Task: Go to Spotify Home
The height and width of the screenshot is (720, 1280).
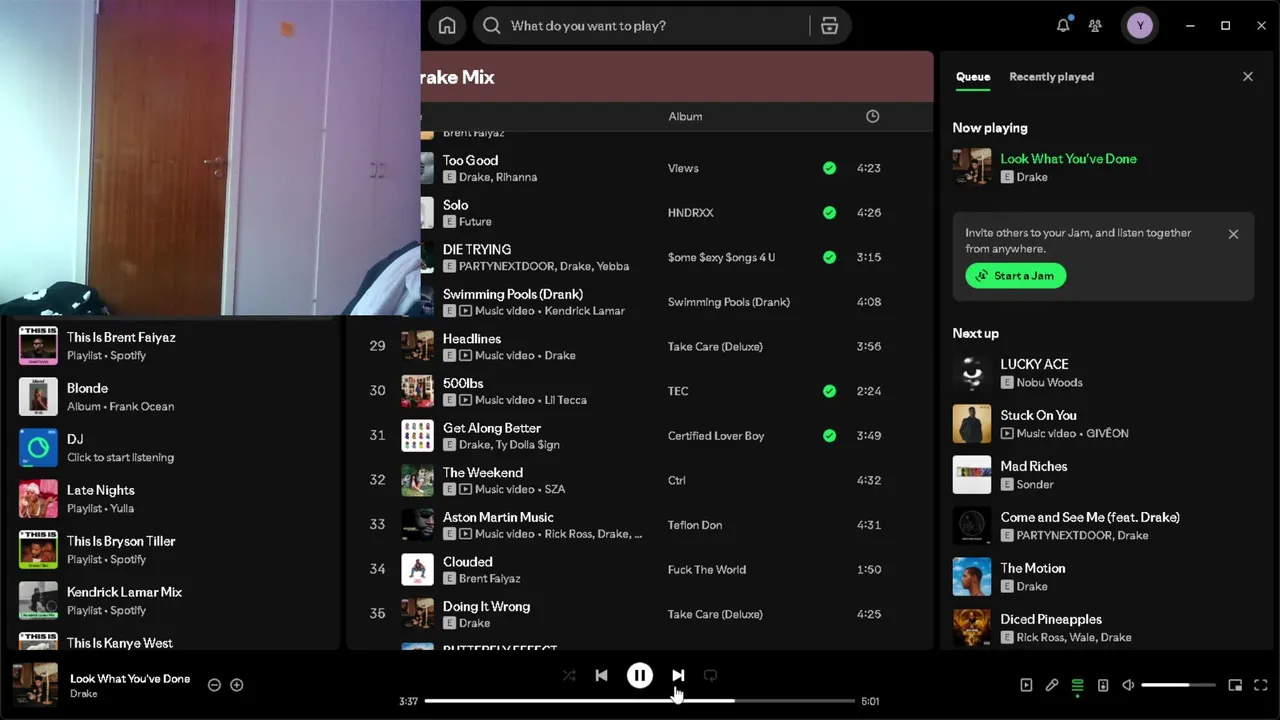Action: pyautogui.click(x=447, y=26)
